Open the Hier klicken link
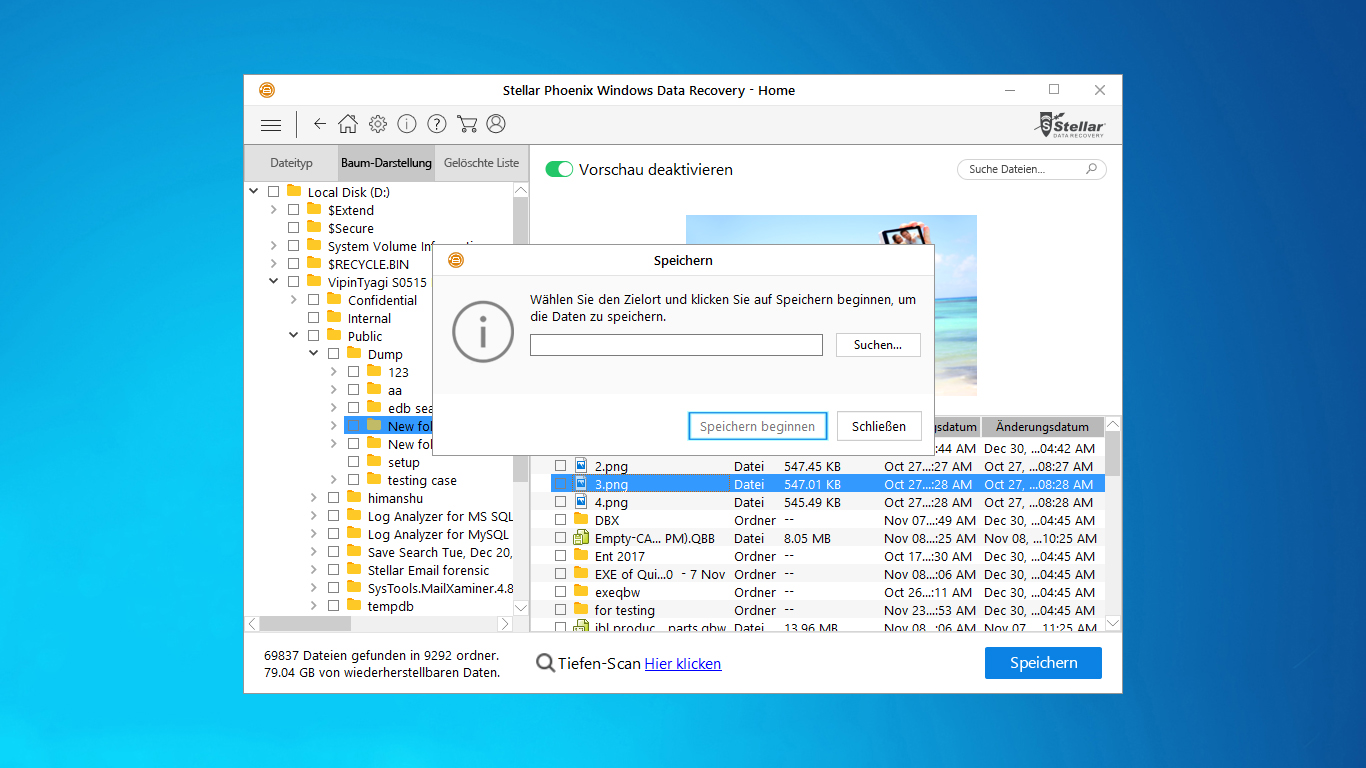 (x=683, y=664)
